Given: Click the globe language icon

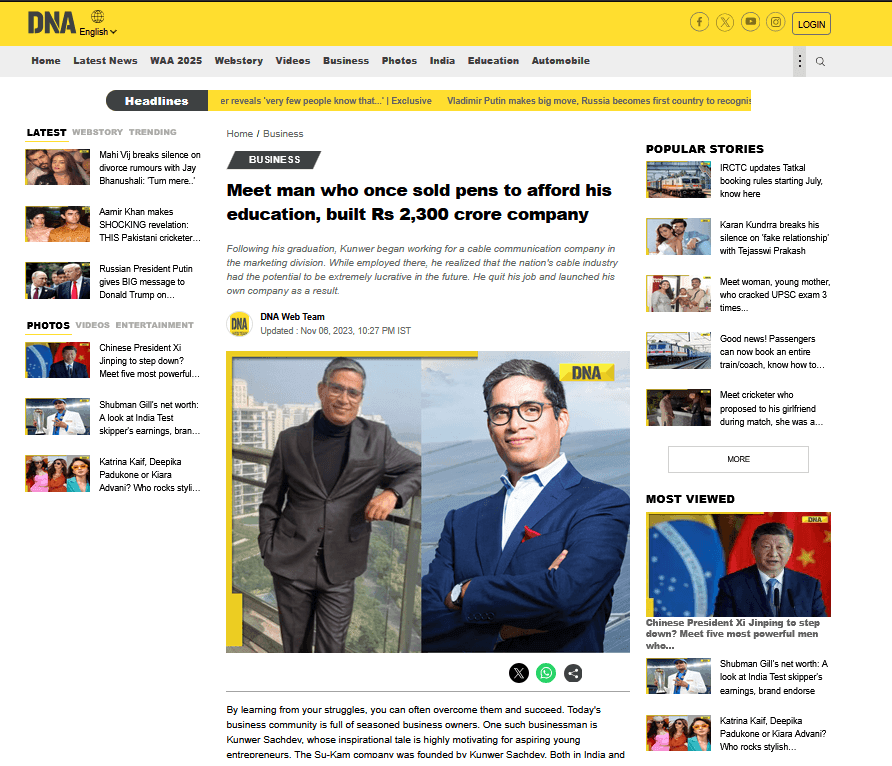Looking at the screenshot, I should (98, 16).
